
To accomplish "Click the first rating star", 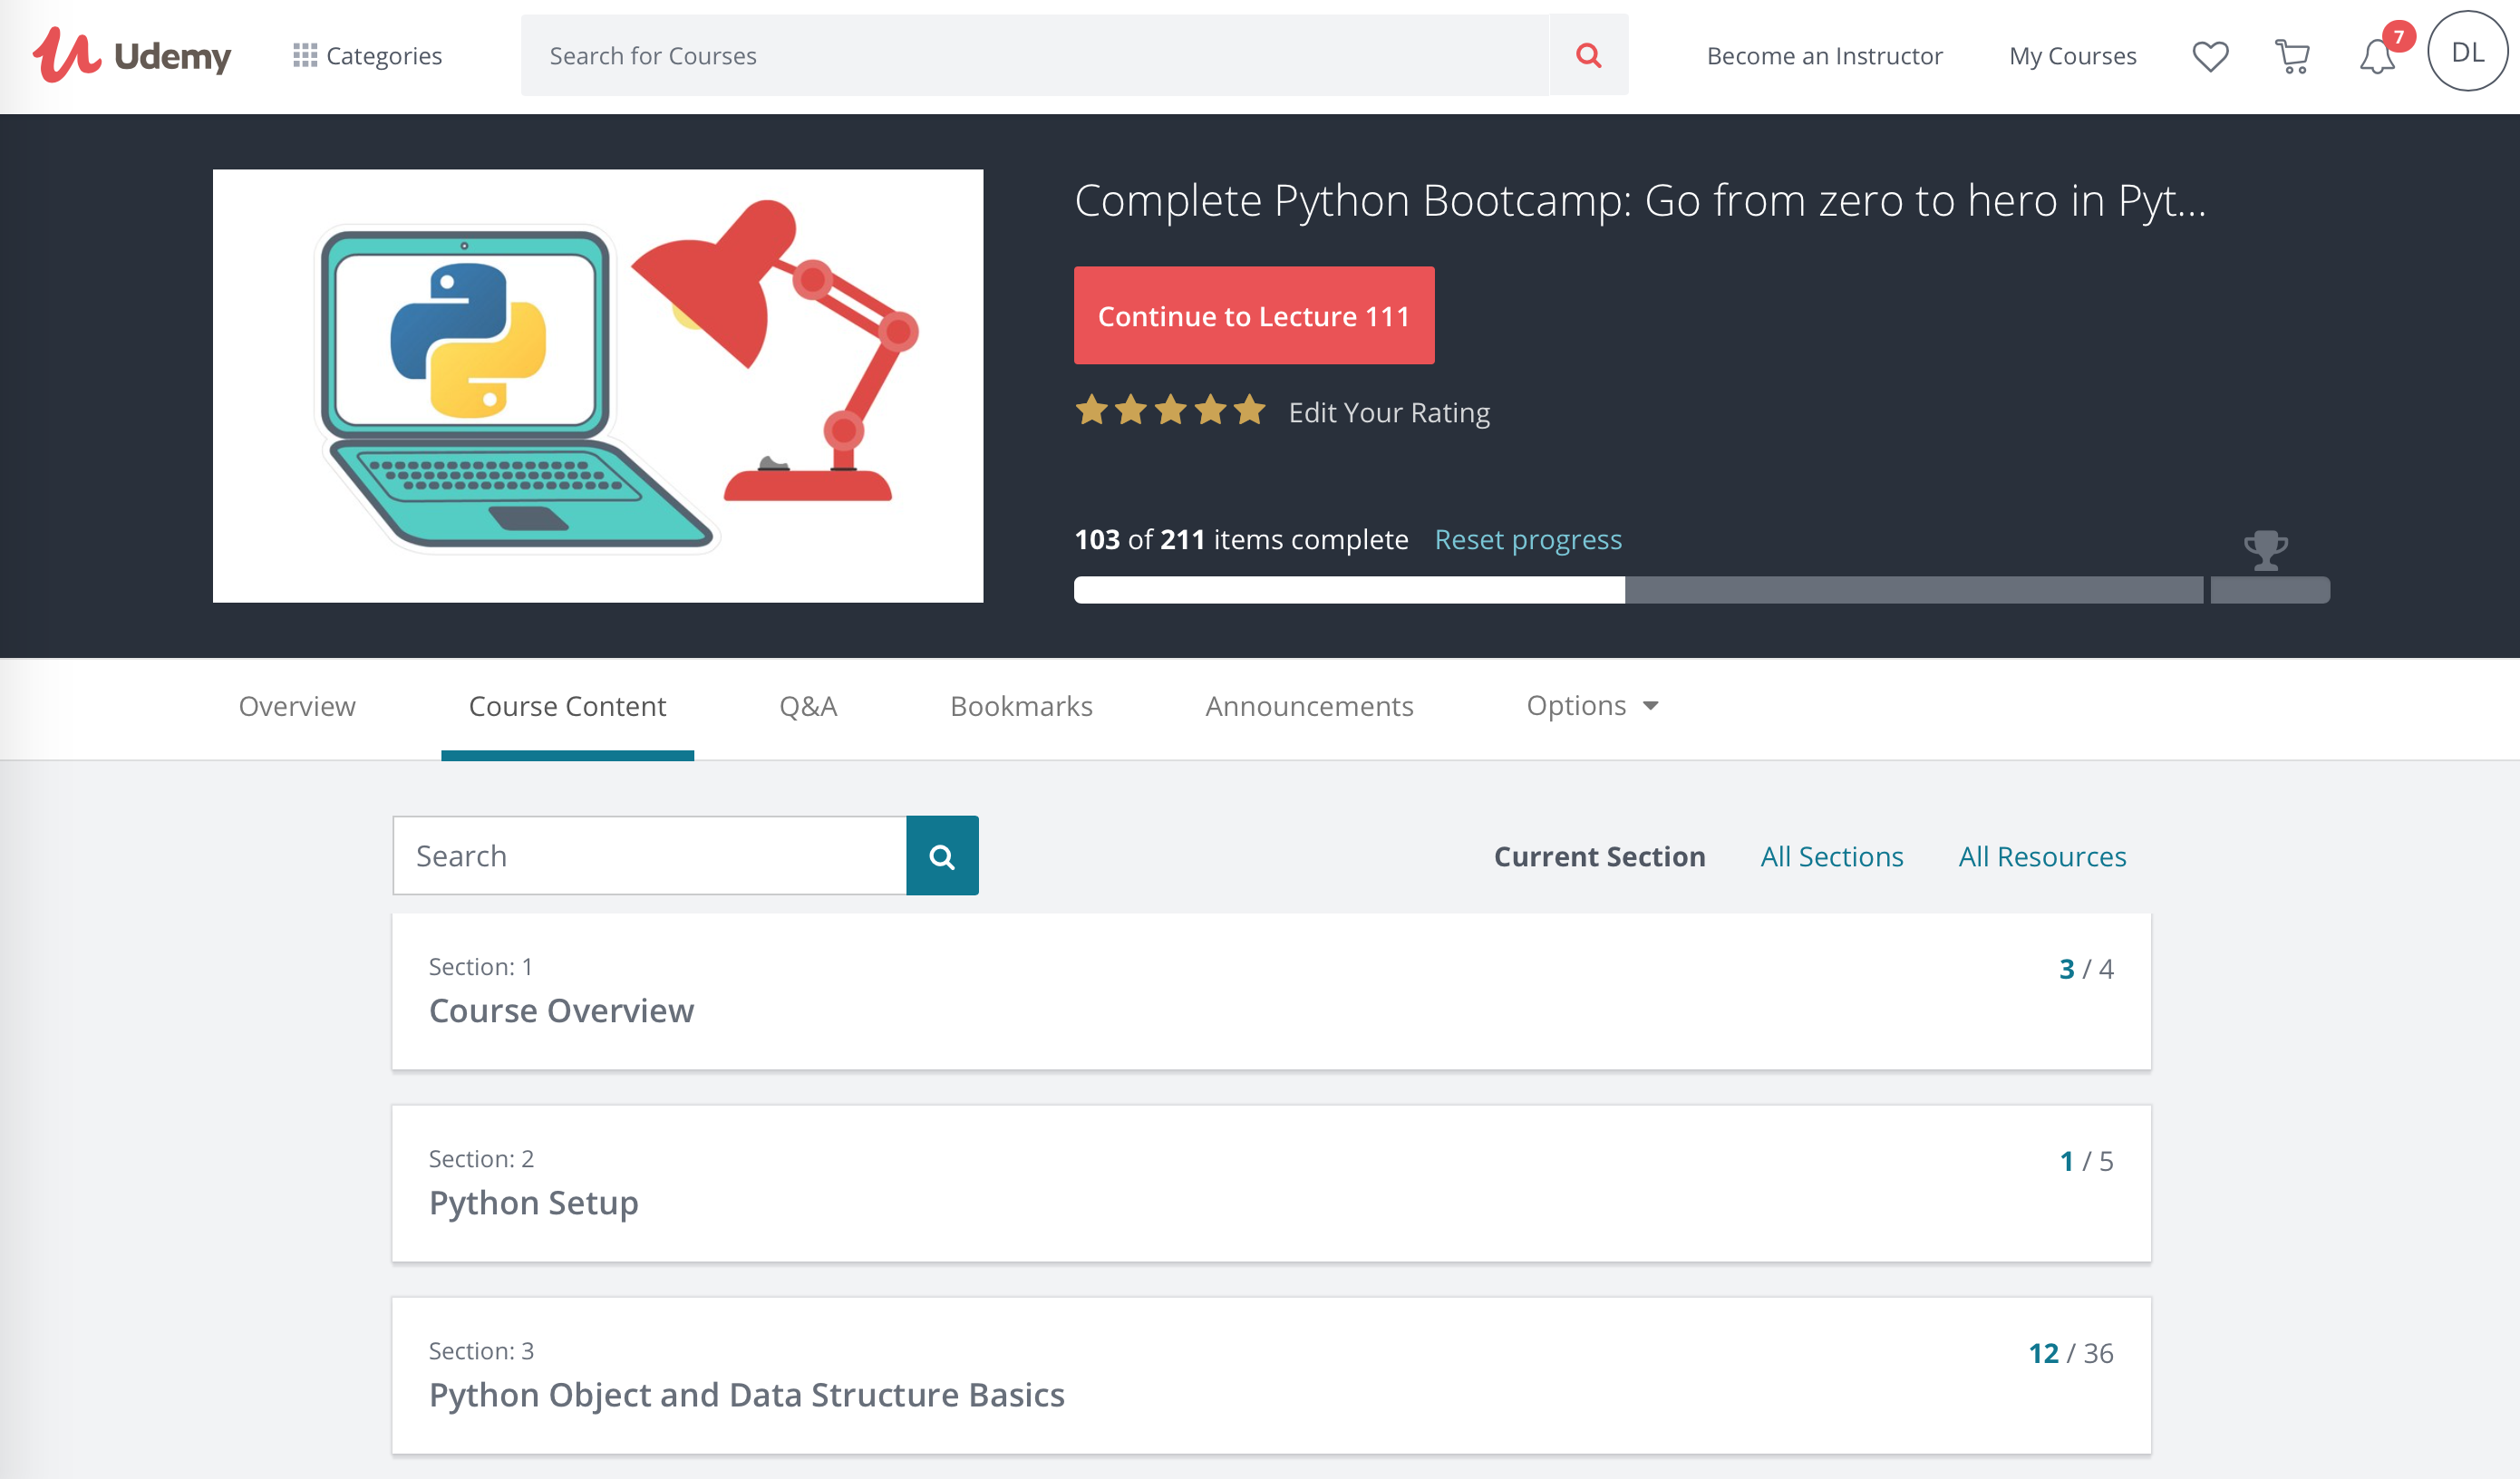I will [x=1091, y=410].
